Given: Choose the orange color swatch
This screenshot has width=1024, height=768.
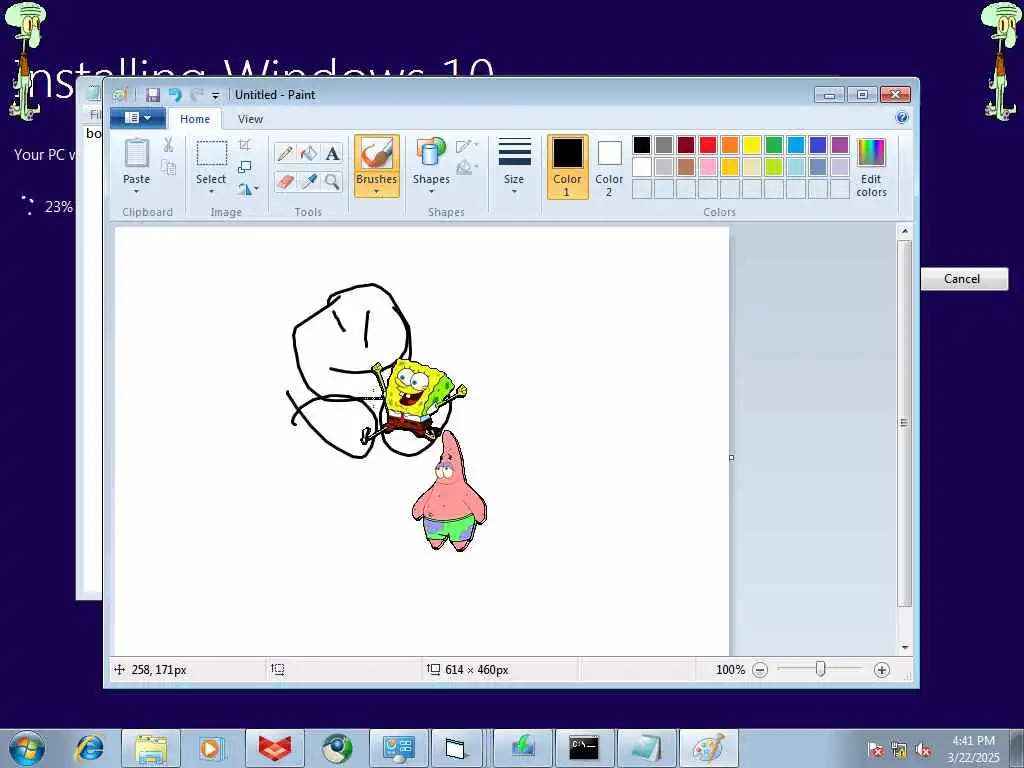Looking at the screenshot, I should pos(730,145).
